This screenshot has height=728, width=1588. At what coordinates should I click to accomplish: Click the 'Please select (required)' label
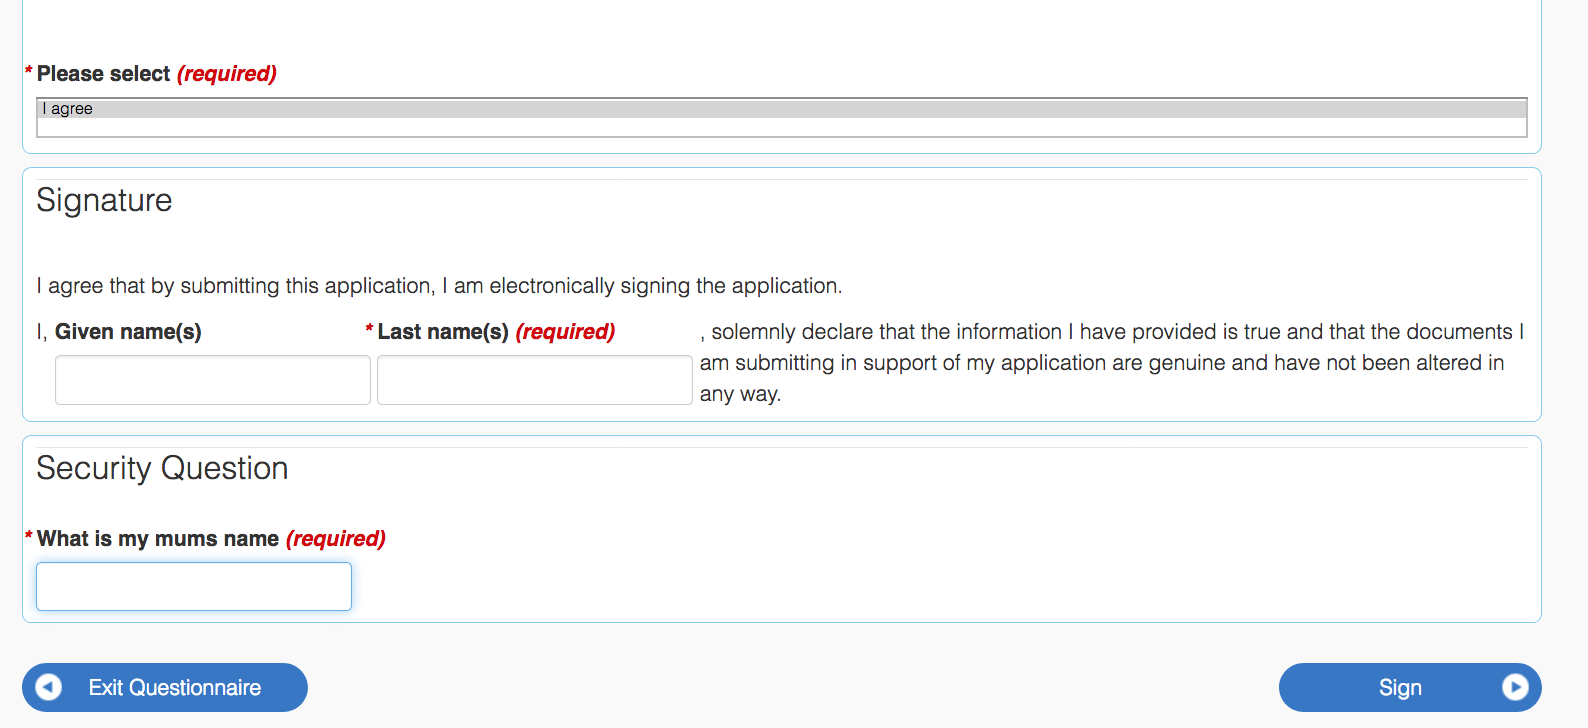156,74
